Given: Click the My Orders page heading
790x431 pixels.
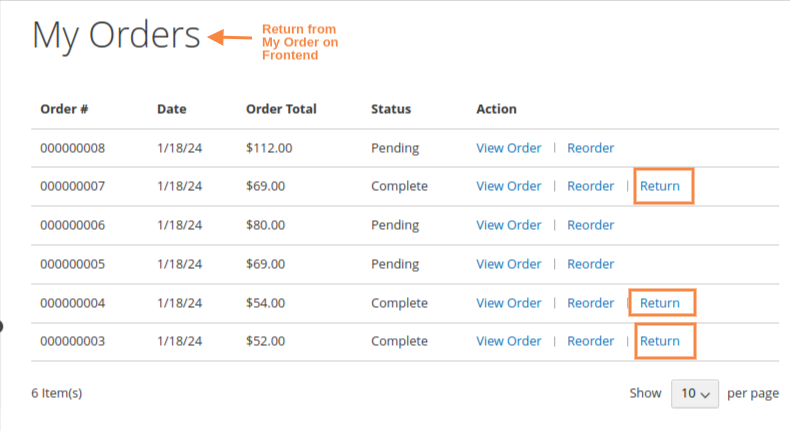Looking at the screenshot, I should pyautogui.click(x=116, y=37).
